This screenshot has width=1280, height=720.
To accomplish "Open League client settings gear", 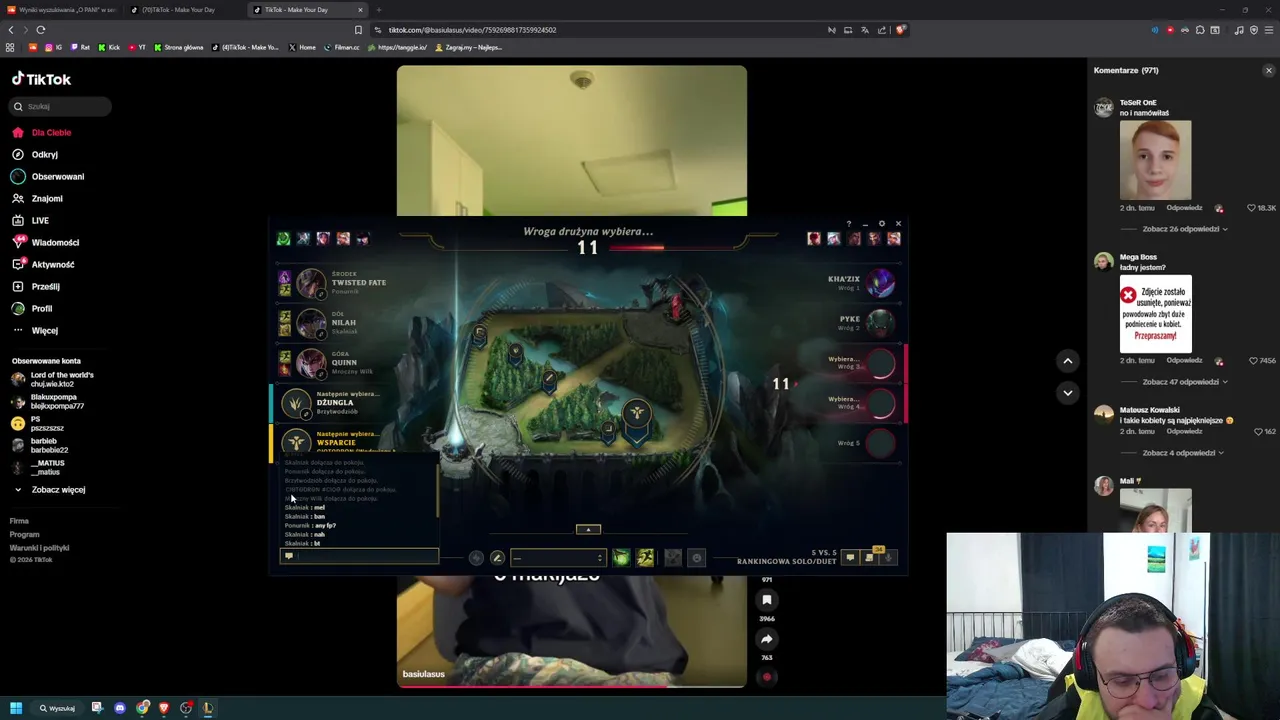I will [x=881, y=224].
